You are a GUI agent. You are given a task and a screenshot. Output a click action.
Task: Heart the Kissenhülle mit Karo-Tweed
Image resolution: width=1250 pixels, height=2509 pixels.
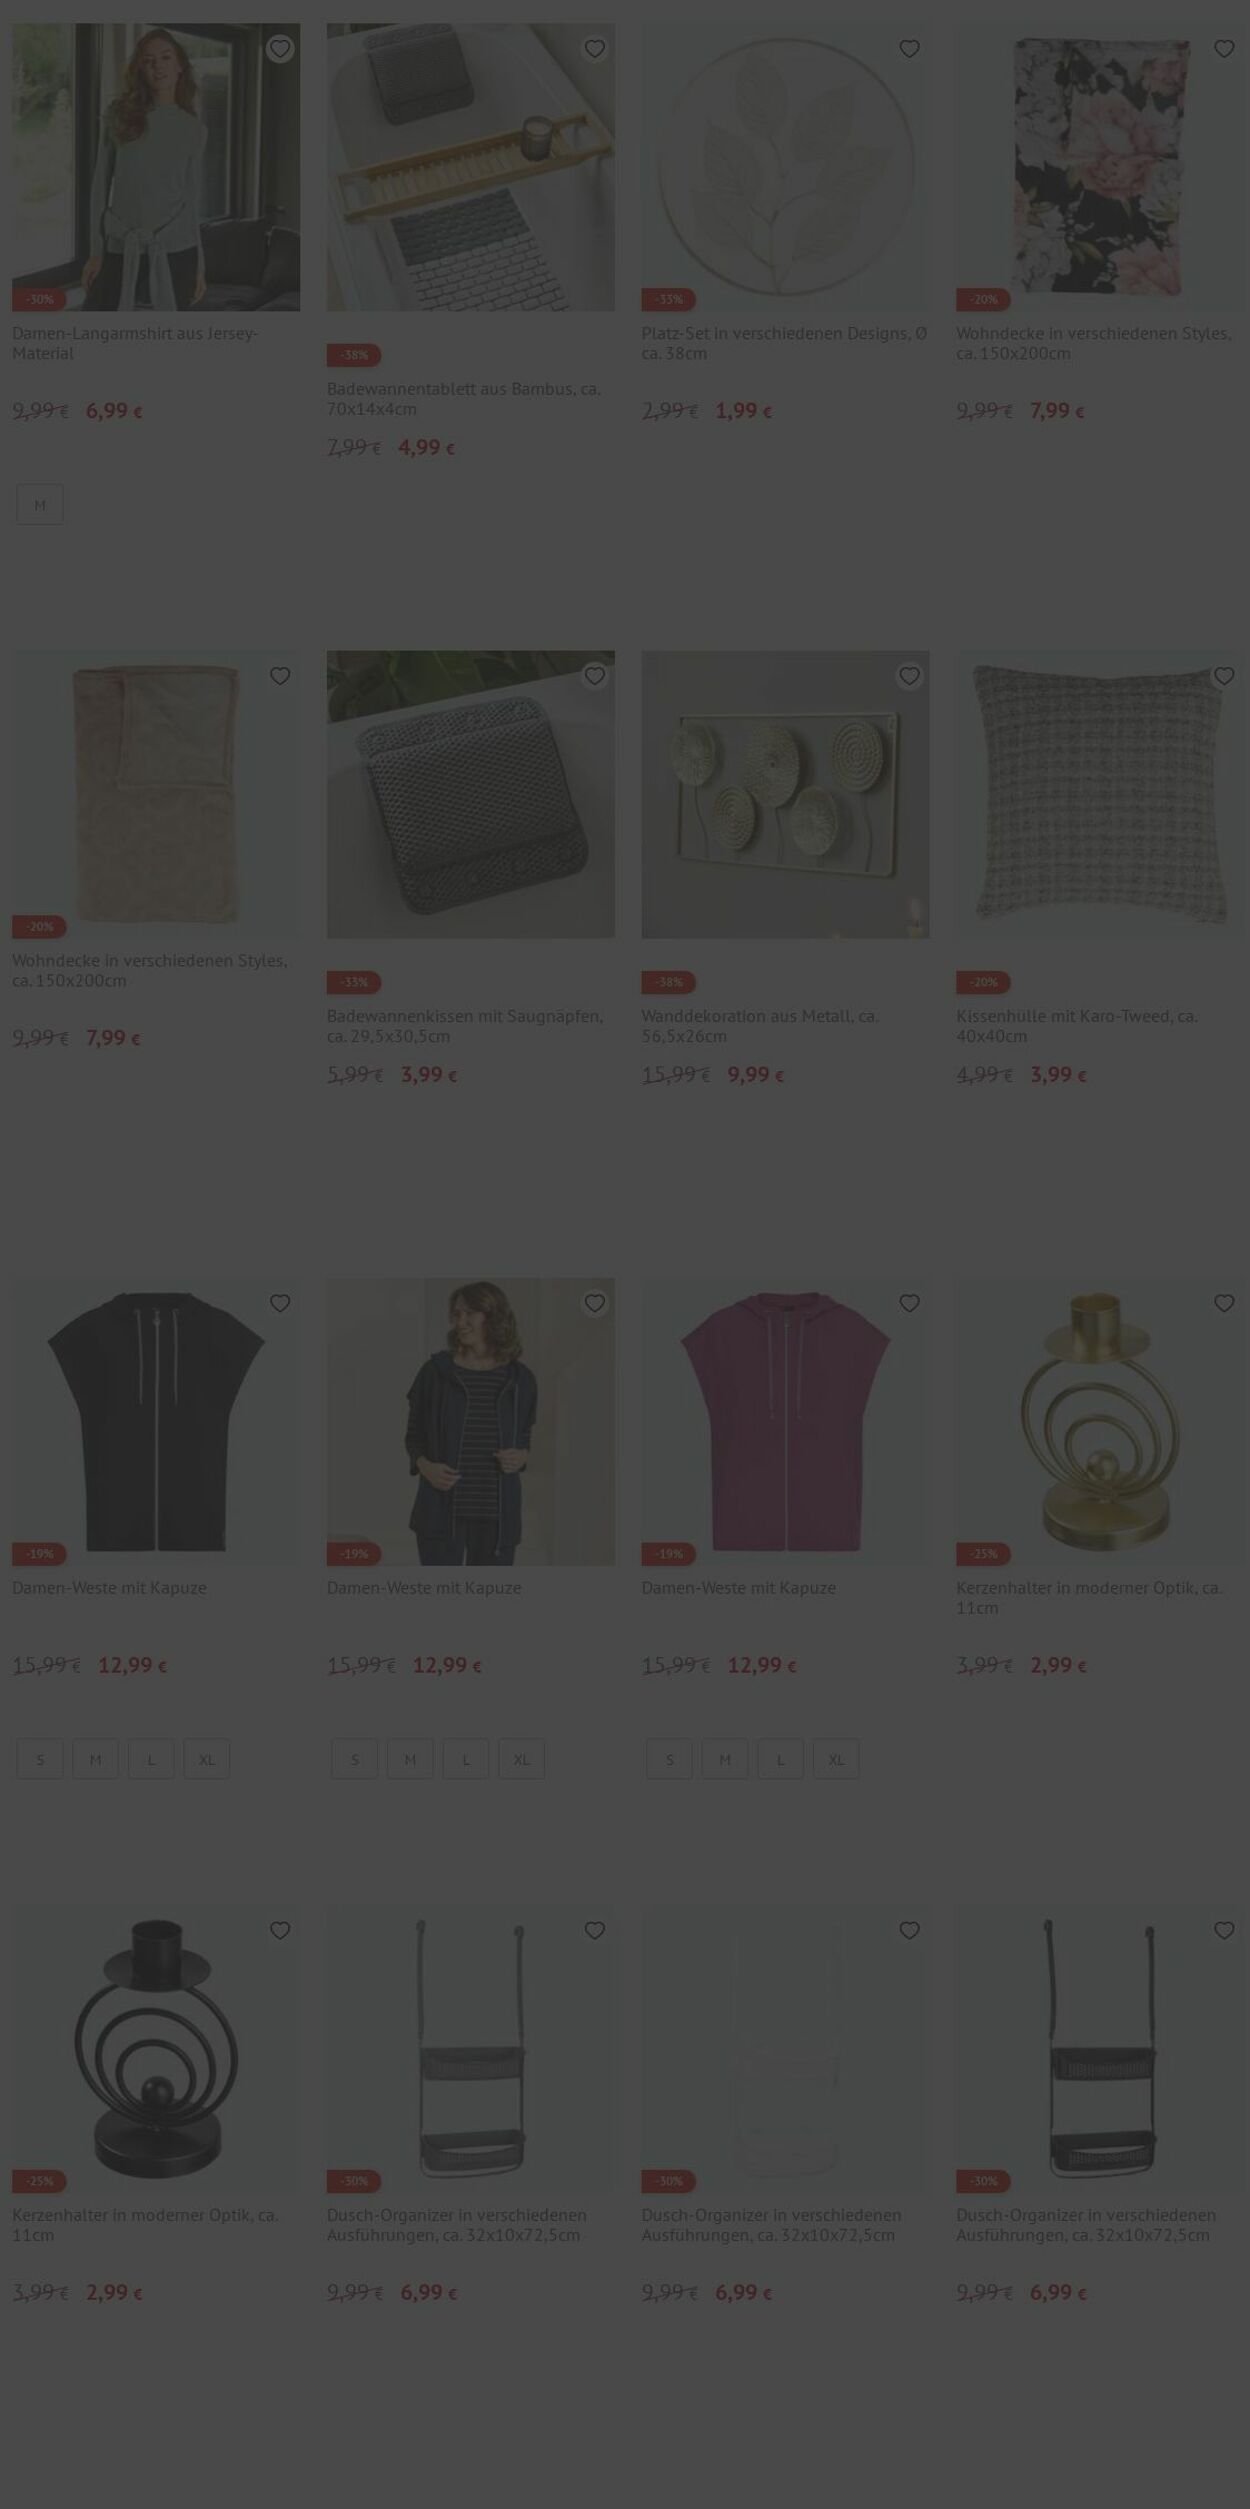coord(1224,676)
